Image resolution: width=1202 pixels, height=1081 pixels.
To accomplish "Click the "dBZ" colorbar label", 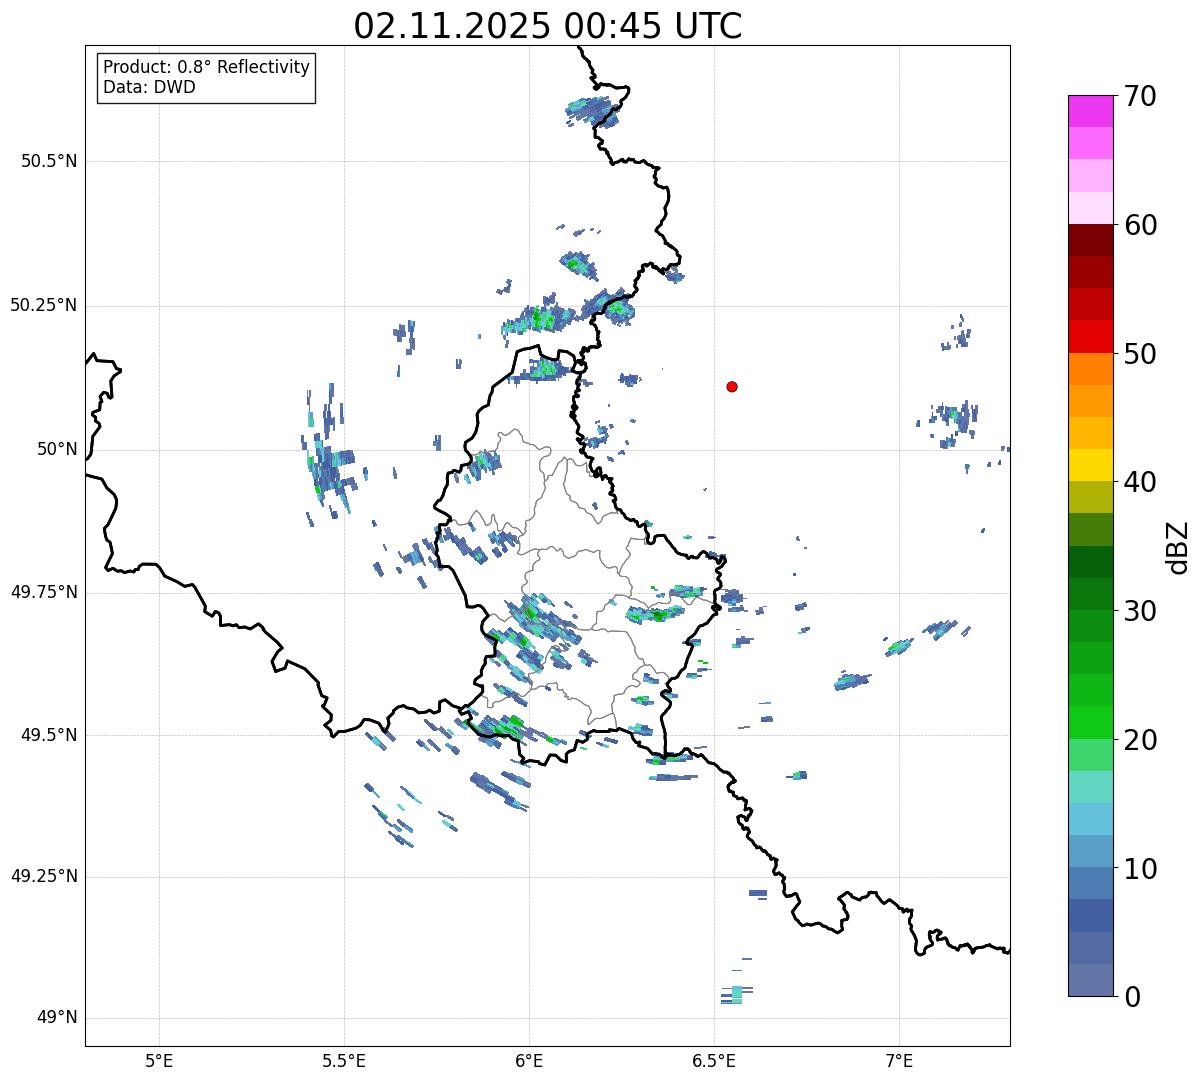I will (x=1179, y=547).
